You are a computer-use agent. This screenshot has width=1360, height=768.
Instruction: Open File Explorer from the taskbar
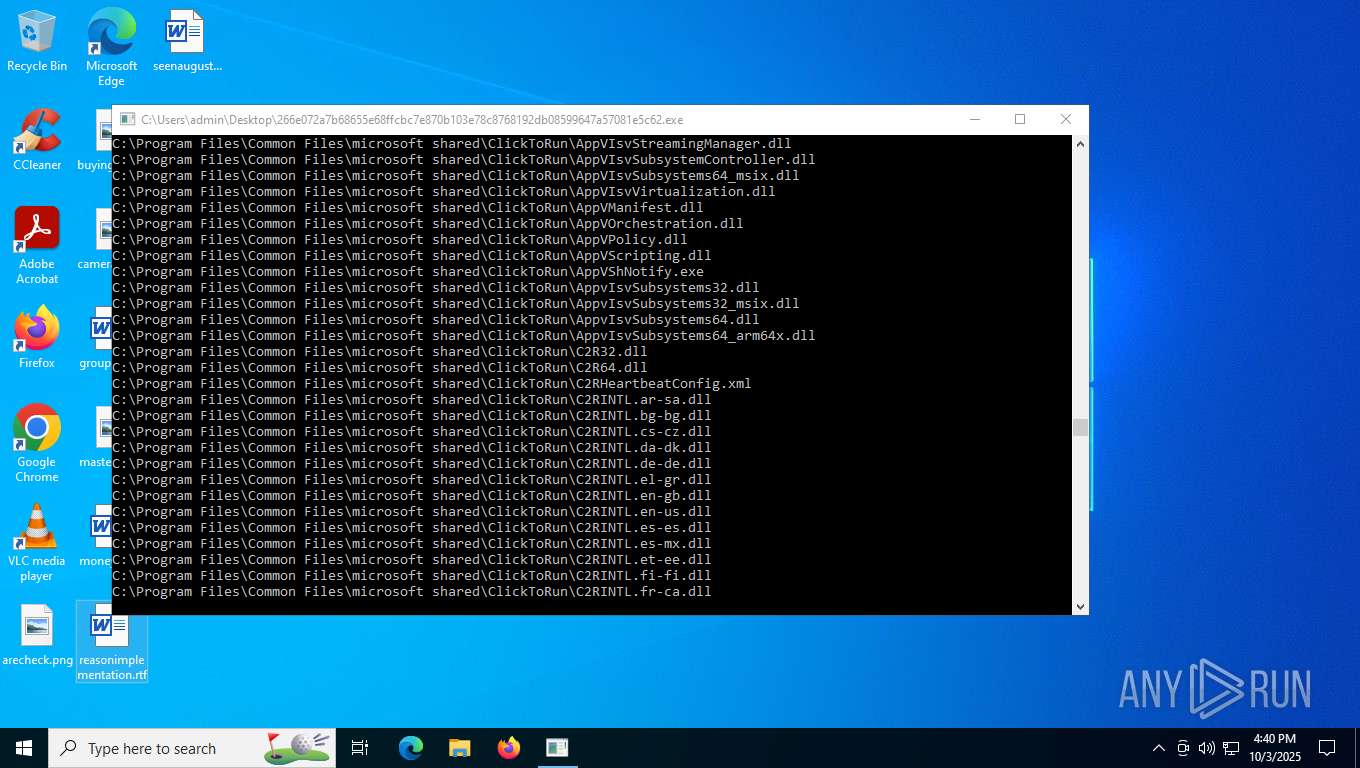tap(460, 748)
